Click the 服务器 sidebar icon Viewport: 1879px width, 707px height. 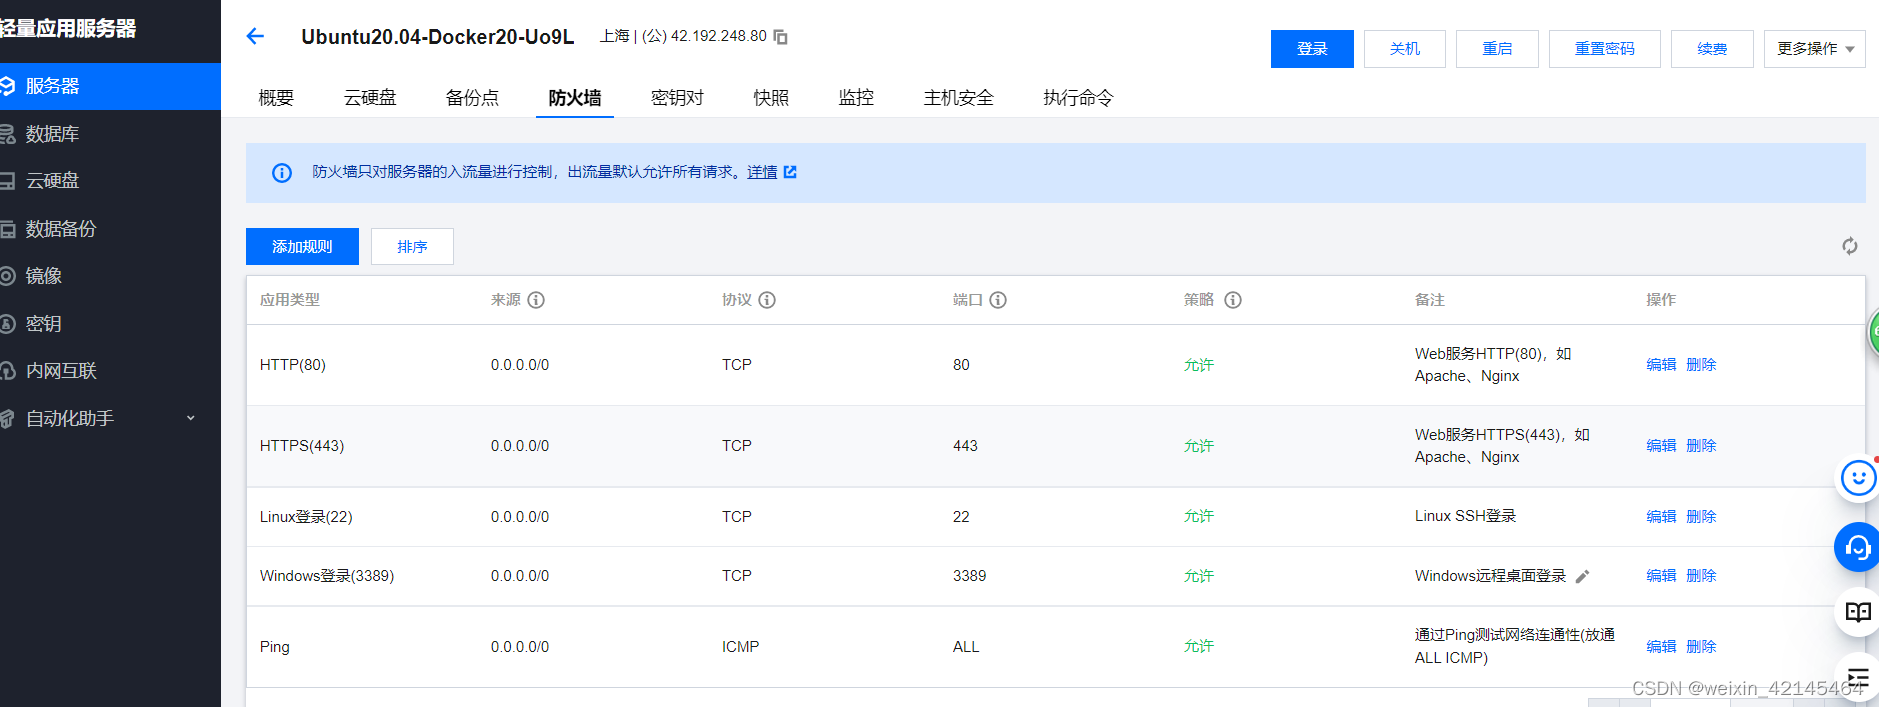point(7,86)
